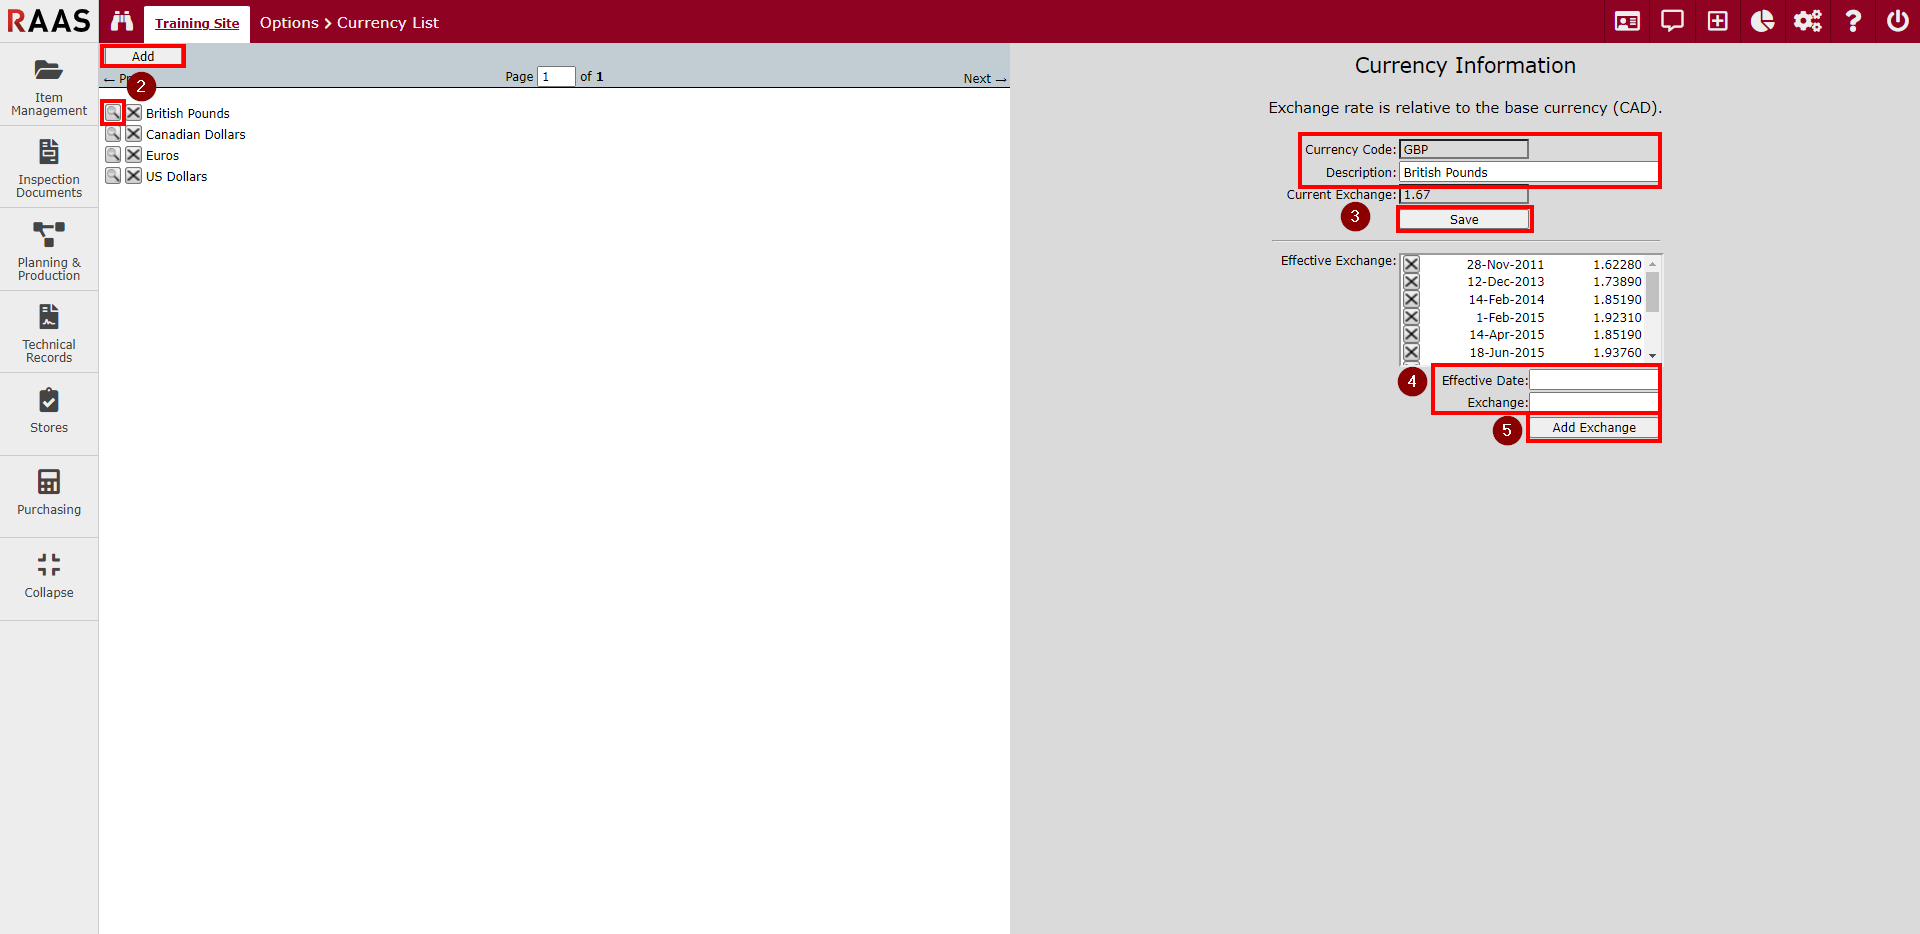Delete the Euros currency entry
Image resolution: width=1920 pixels, height=934 pixels.
coord(133,155)
